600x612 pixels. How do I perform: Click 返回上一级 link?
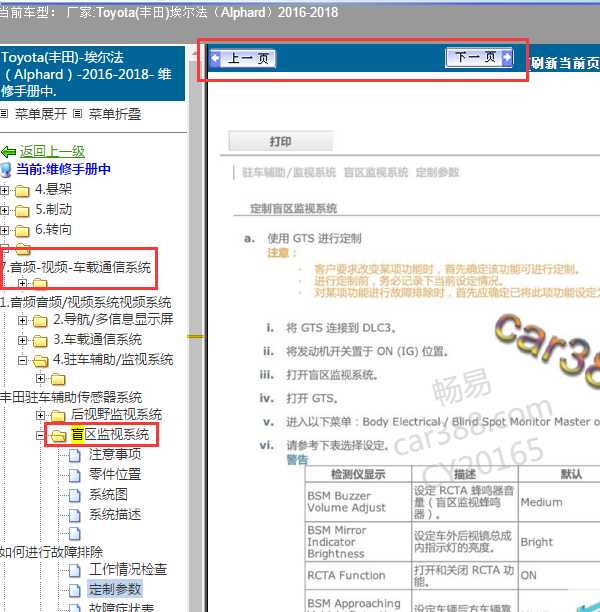52,151
